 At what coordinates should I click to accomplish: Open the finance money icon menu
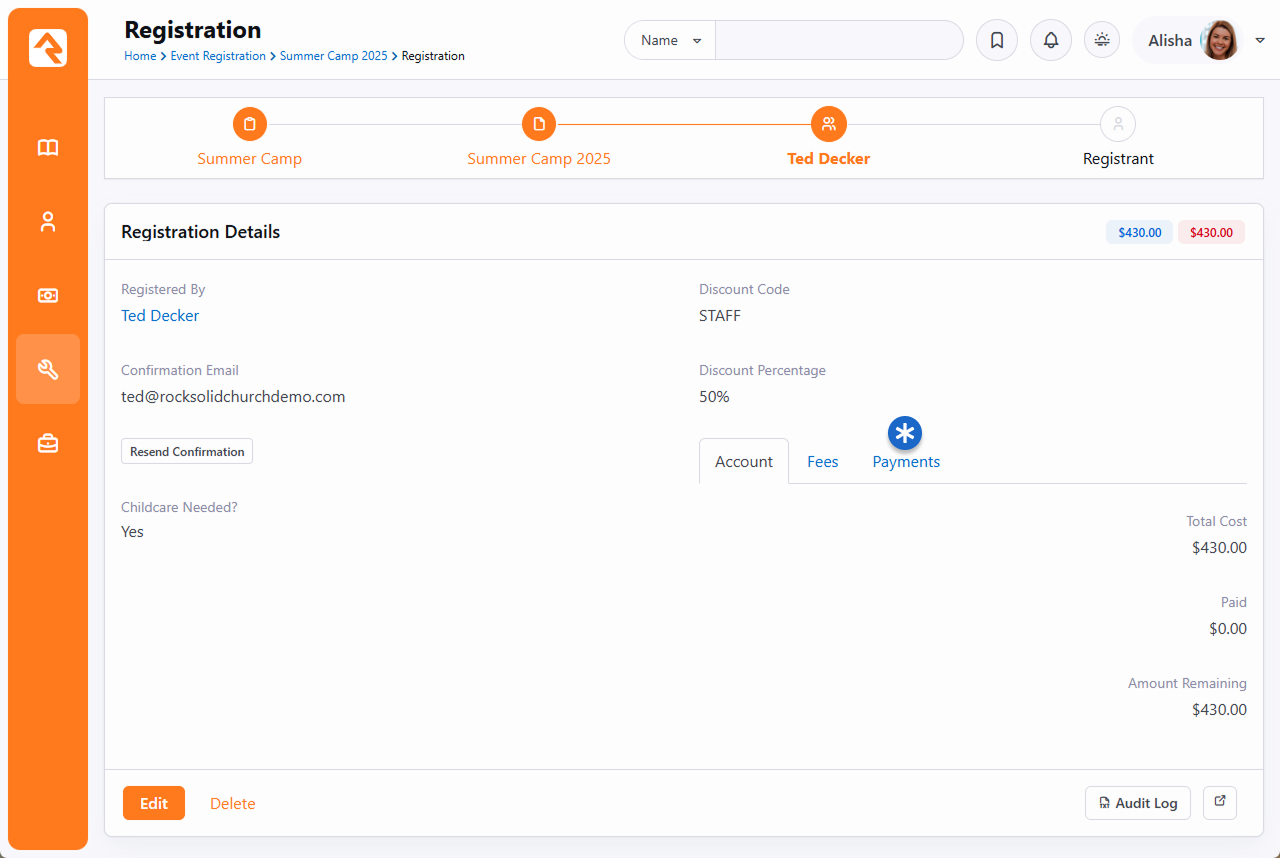[x=48, y=296]
